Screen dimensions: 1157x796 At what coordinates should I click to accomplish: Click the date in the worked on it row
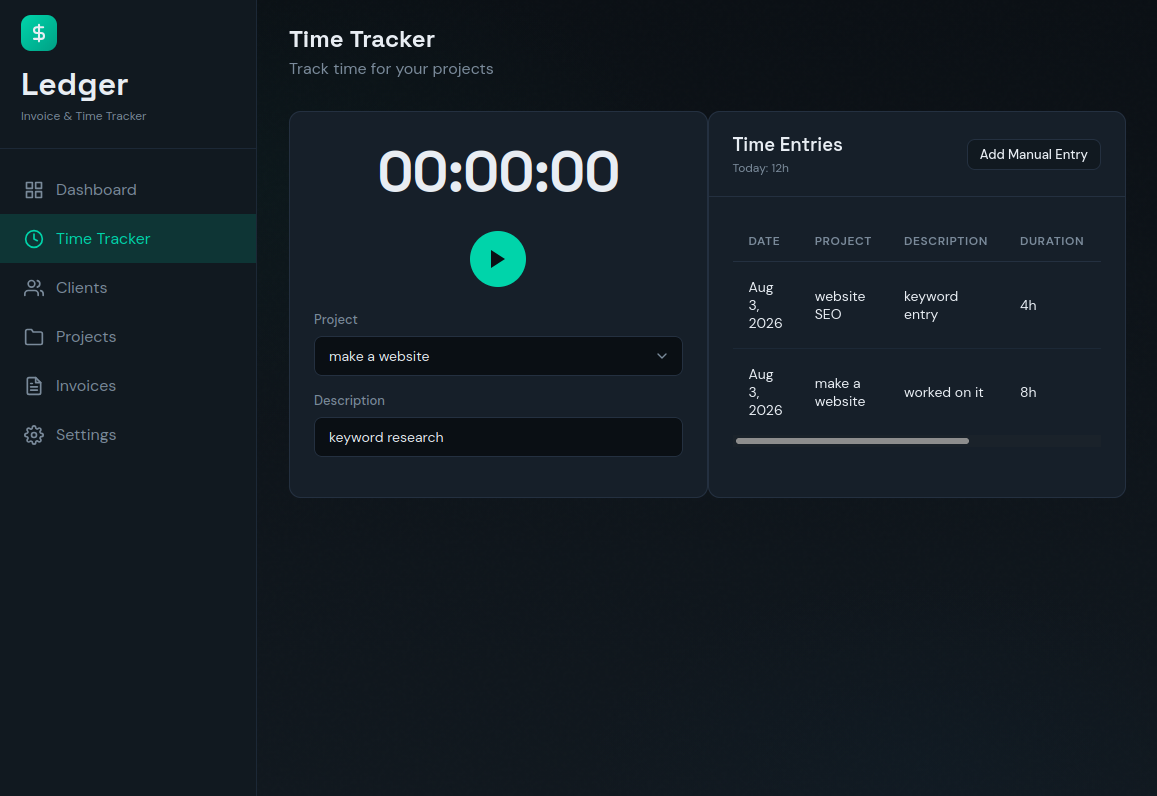pyautogui.click(x=765, y=392)
